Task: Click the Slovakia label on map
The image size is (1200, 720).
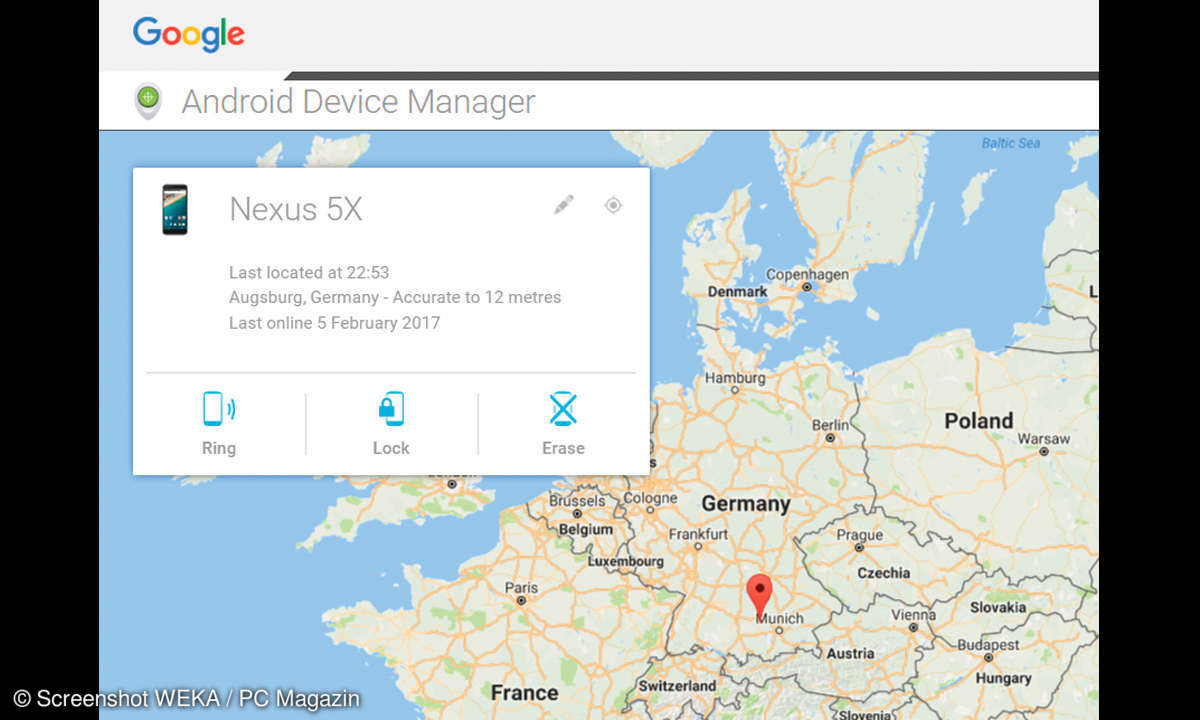Action: point(998,607)
